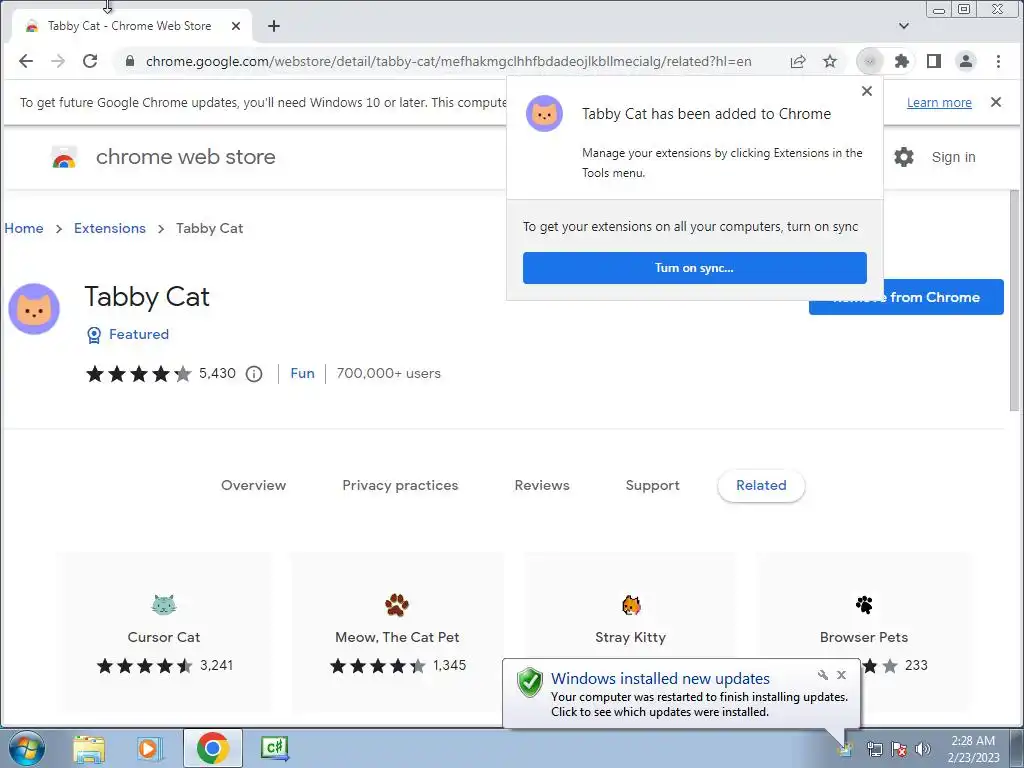Close the Tabby Cat Web Store tab

pyautogui.click(x=236, y=26)
